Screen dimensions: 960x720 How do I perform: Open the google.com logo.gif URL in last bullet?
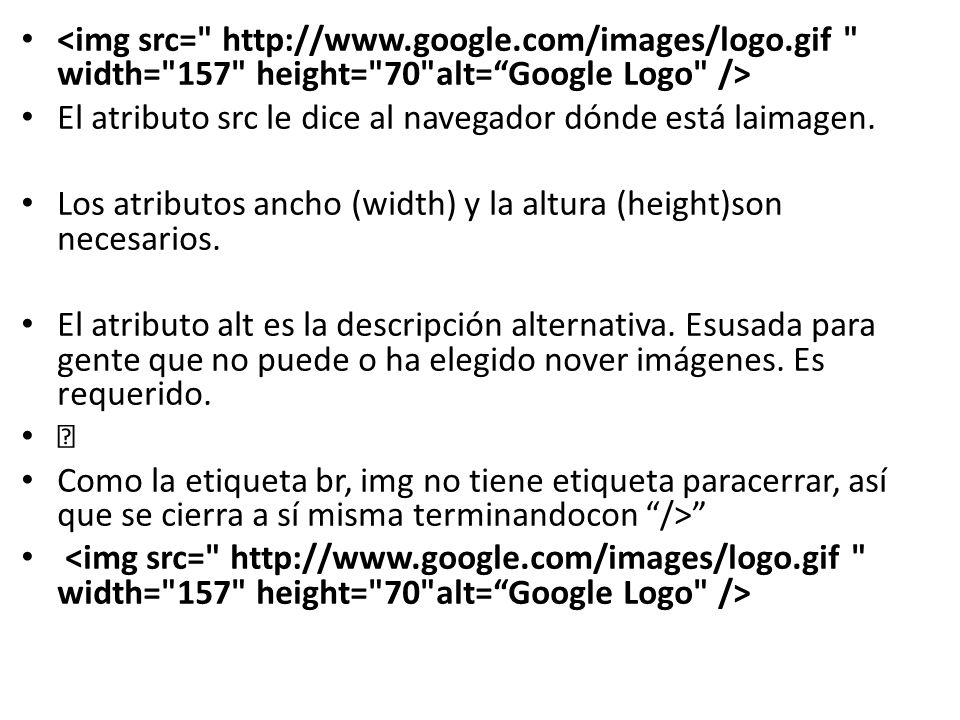[x=534, y=558]
